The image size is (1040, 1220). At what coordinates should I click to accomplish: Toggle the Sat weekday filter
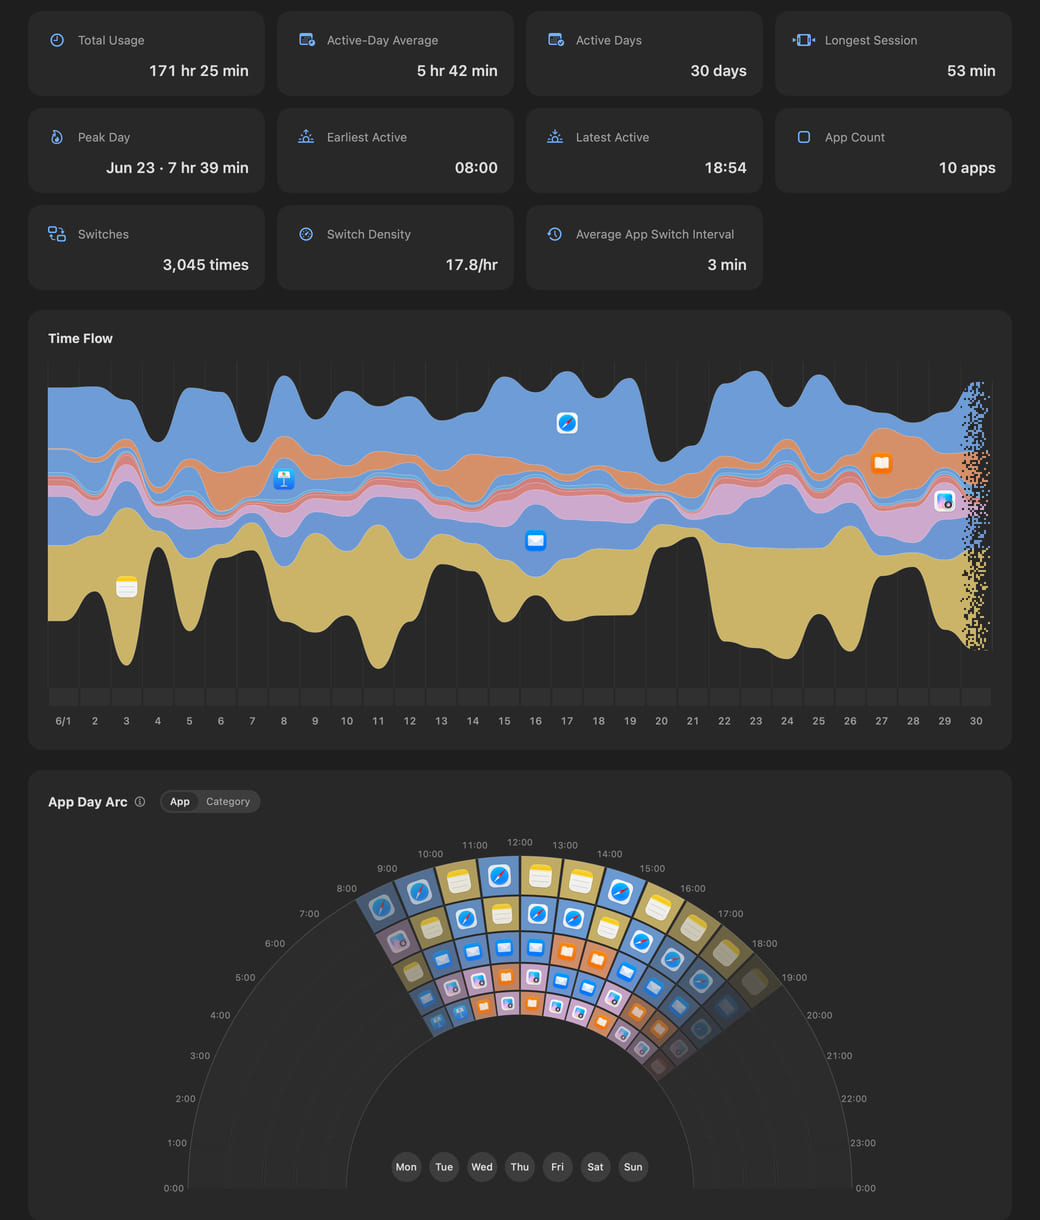pos(595,1167)
